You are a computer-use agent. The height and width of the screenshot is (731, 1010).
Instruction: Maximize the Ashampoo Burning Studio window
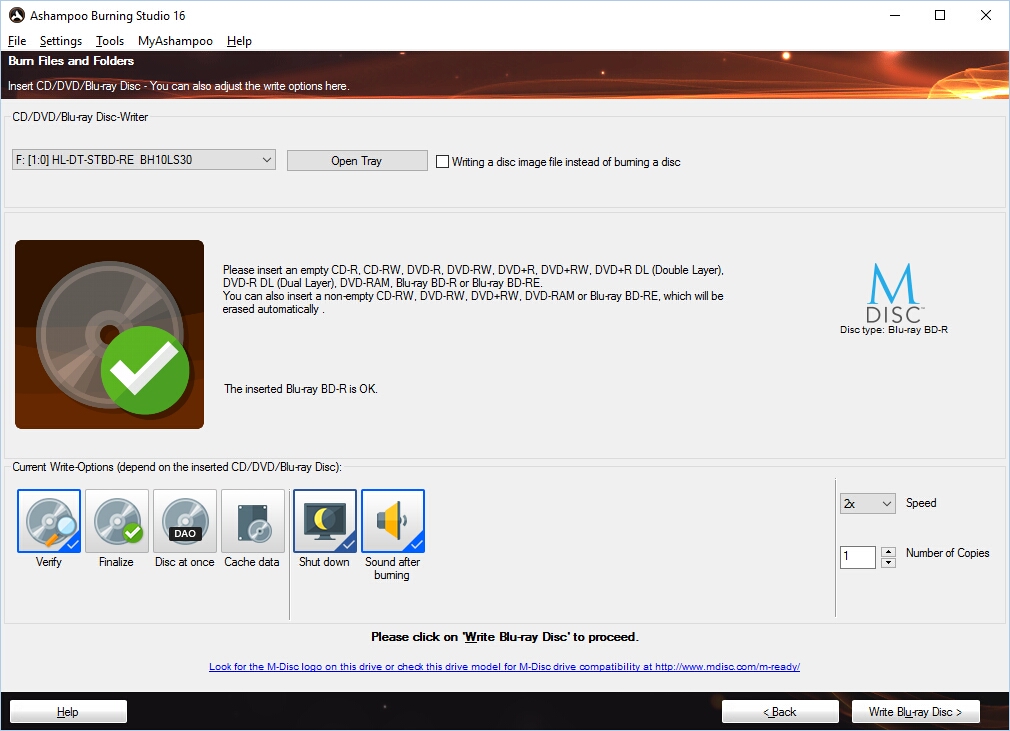tap(940, 15)
